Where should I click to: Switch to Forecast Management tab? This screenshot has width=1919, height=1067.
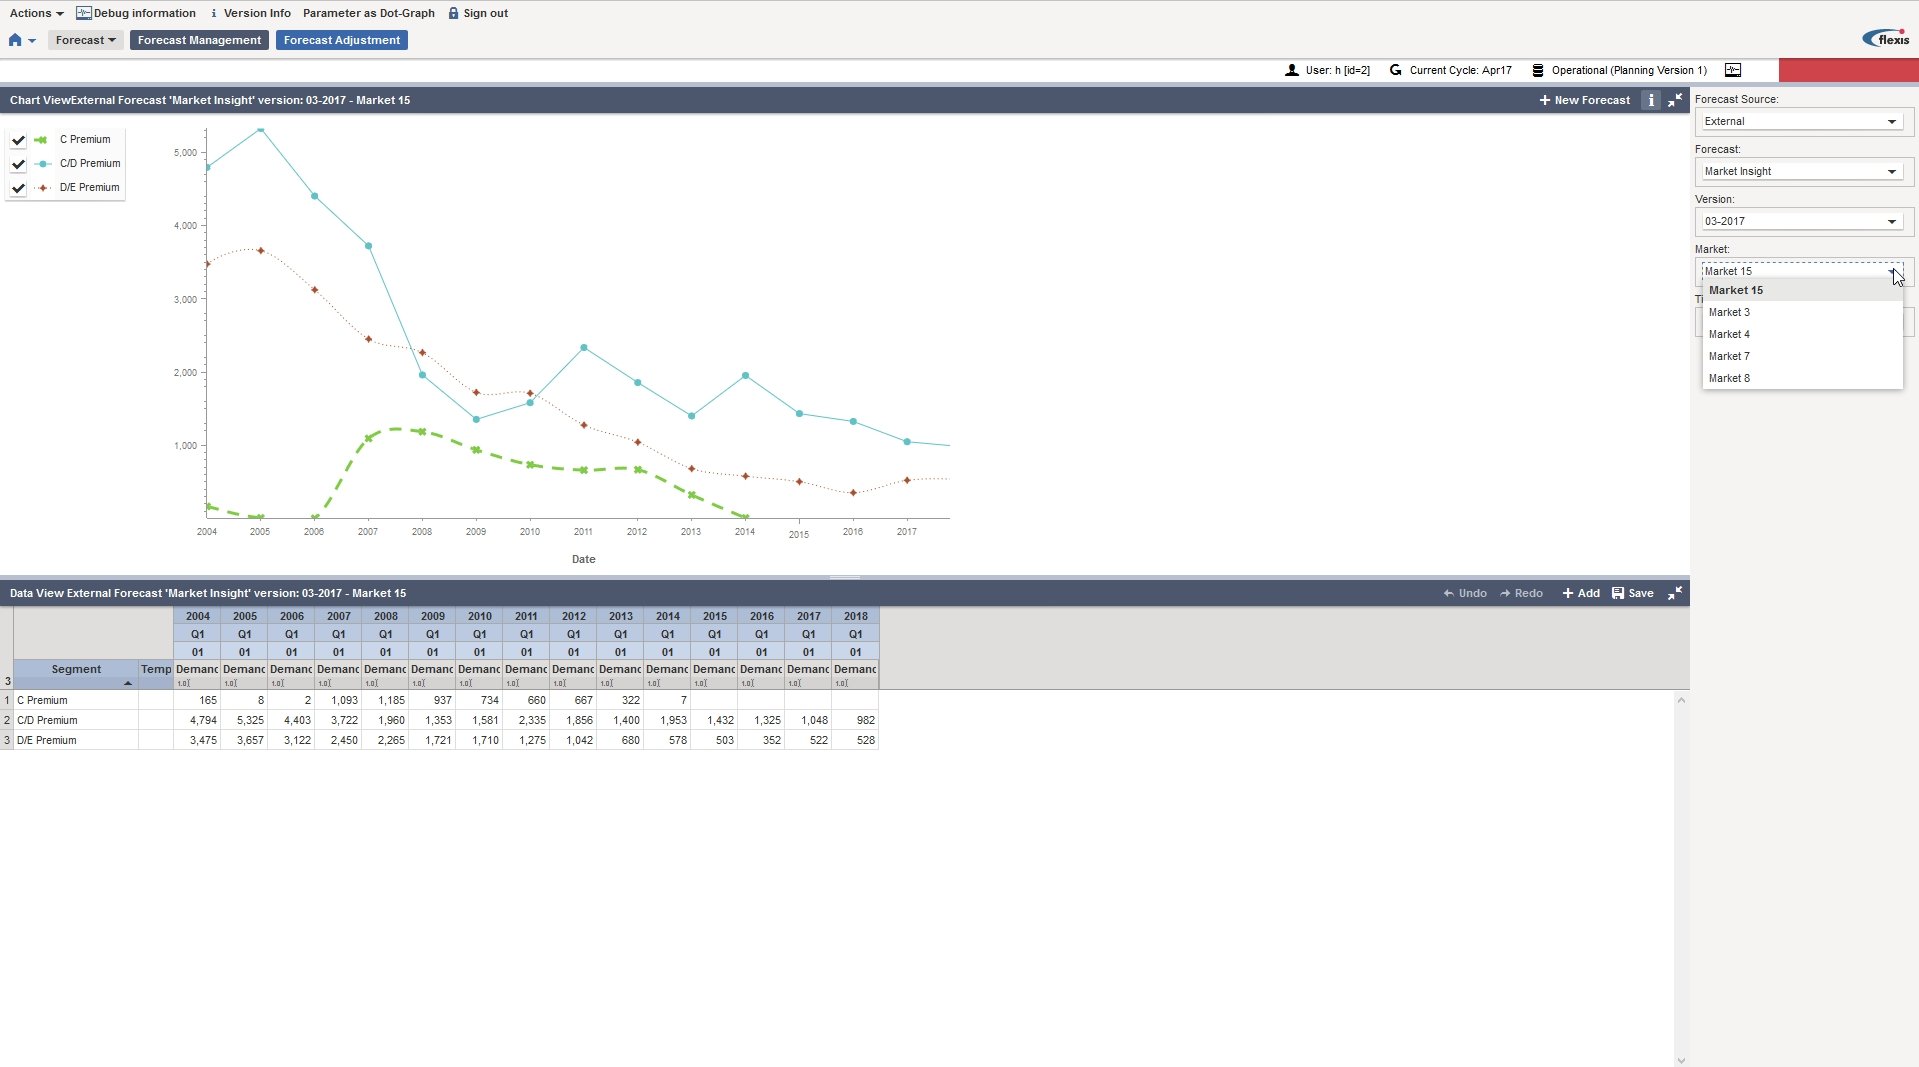click(199, 40)
